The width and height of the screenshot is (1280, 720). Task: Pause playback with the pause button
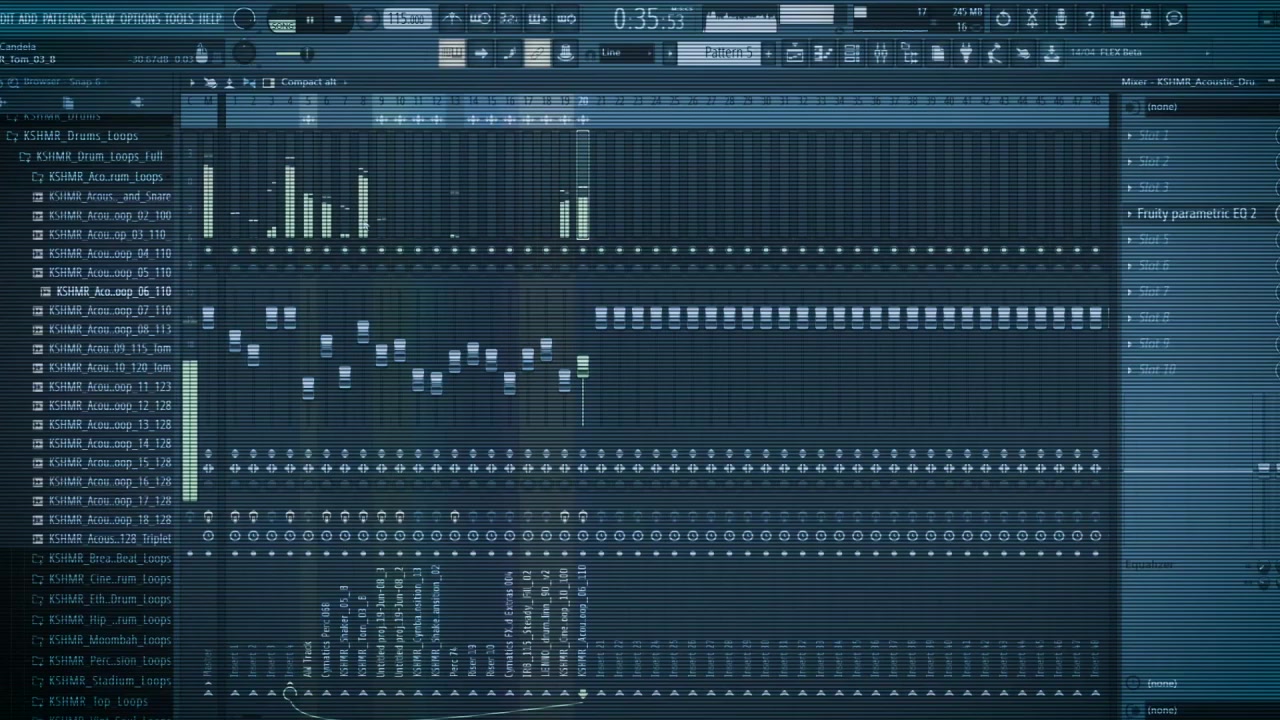310,20
